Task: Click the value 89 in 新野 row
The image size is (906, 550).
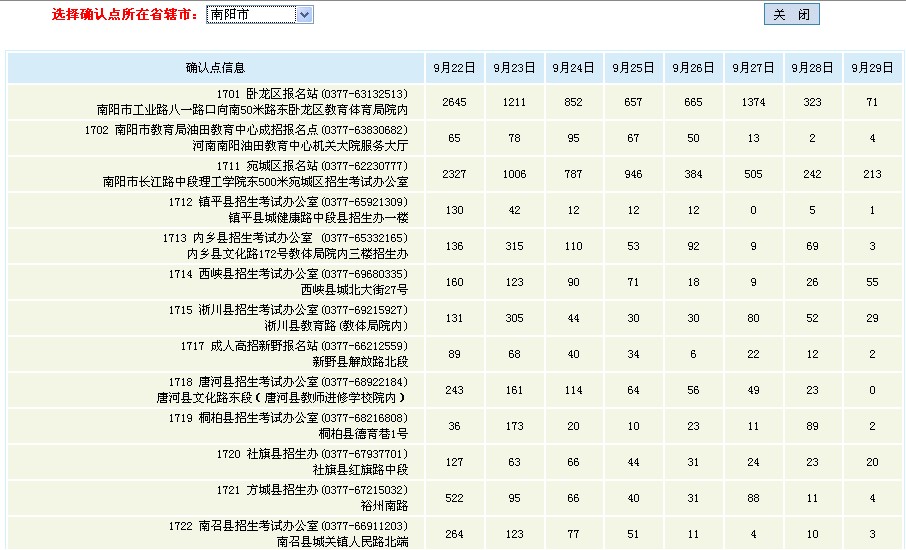Action: point(454,354)
